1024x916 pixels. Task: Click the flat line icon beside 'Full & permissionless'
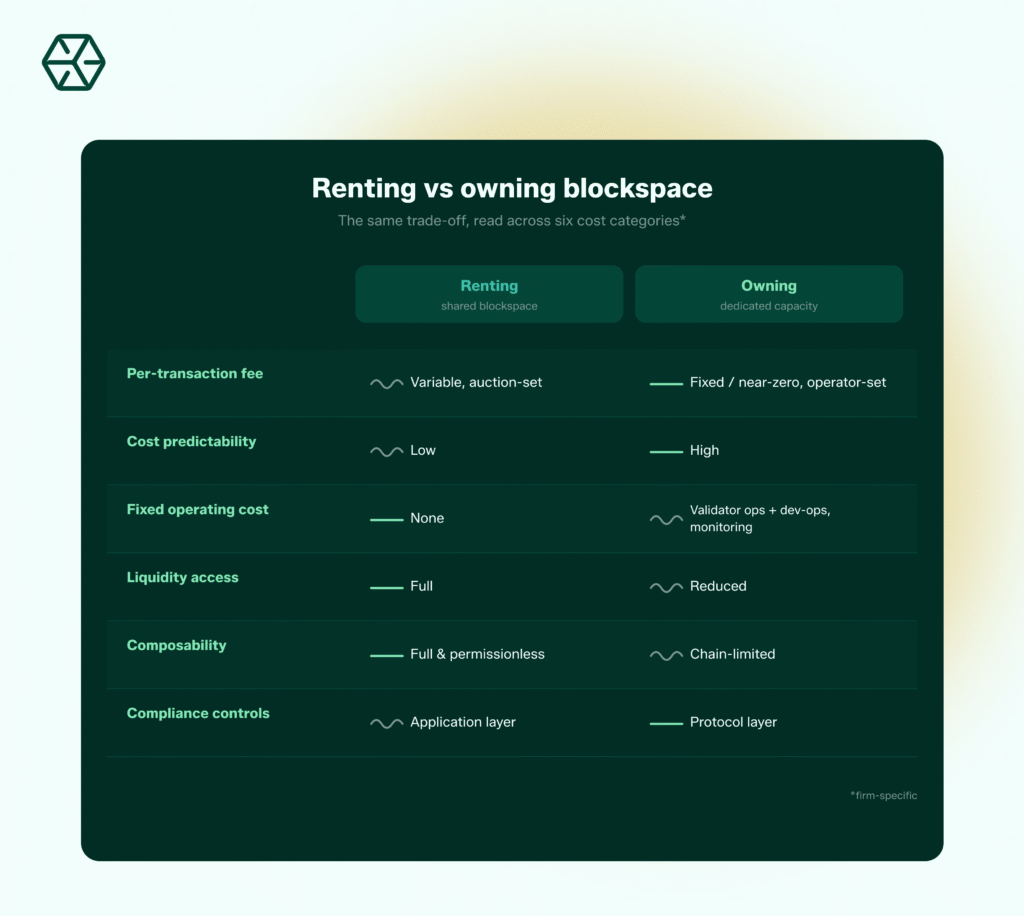[x=387, y=655]
